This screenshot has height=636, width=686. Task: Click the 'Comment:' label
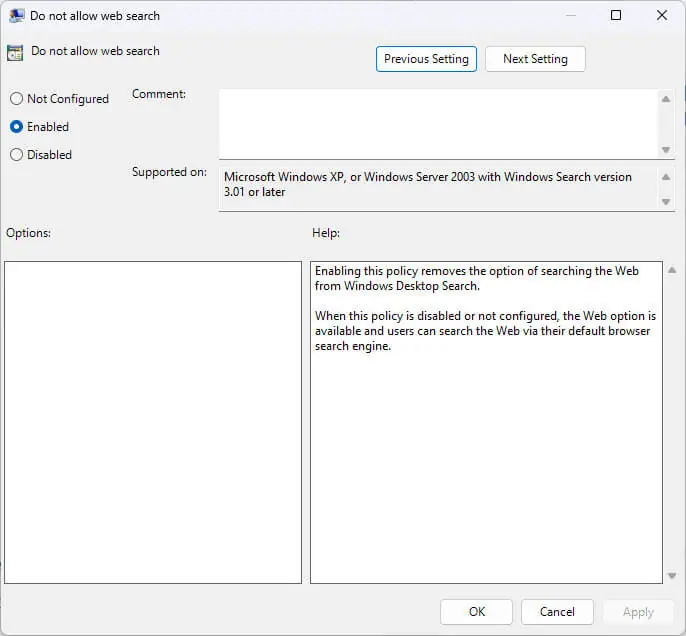[x=159, y=94]
